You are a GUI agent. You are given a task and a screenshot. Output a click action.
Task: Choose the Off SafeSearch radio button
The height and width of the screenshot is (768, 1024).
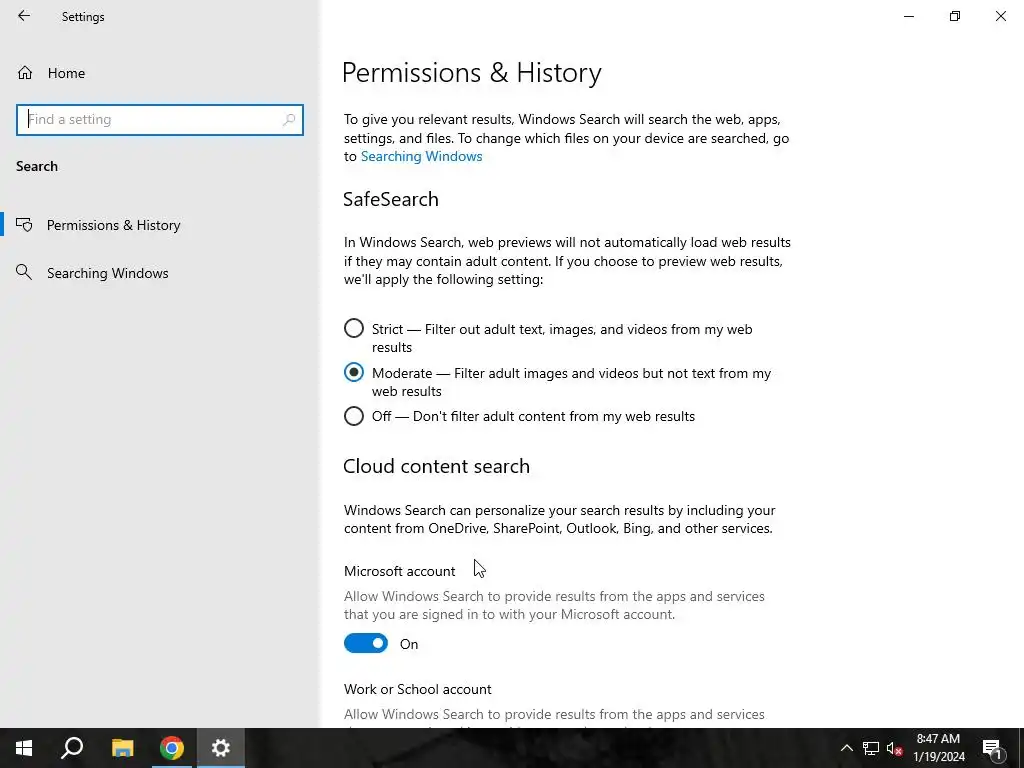pos(354,416)
